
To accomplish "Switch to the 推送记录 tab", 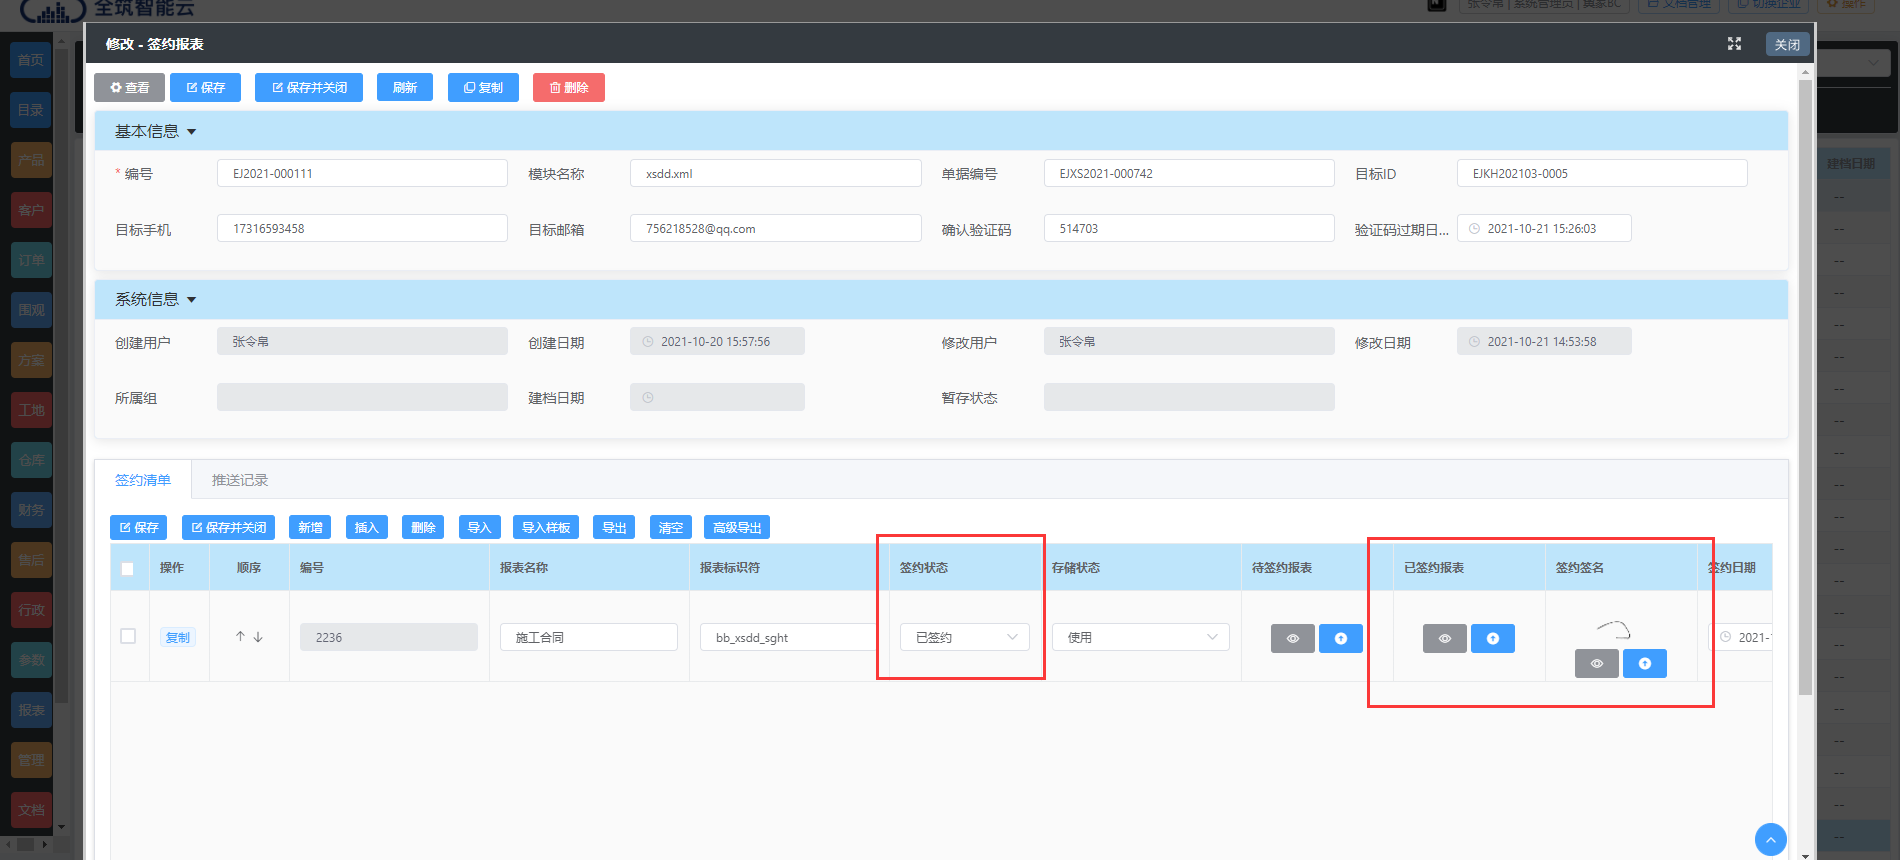I will (x=240, y=480).
